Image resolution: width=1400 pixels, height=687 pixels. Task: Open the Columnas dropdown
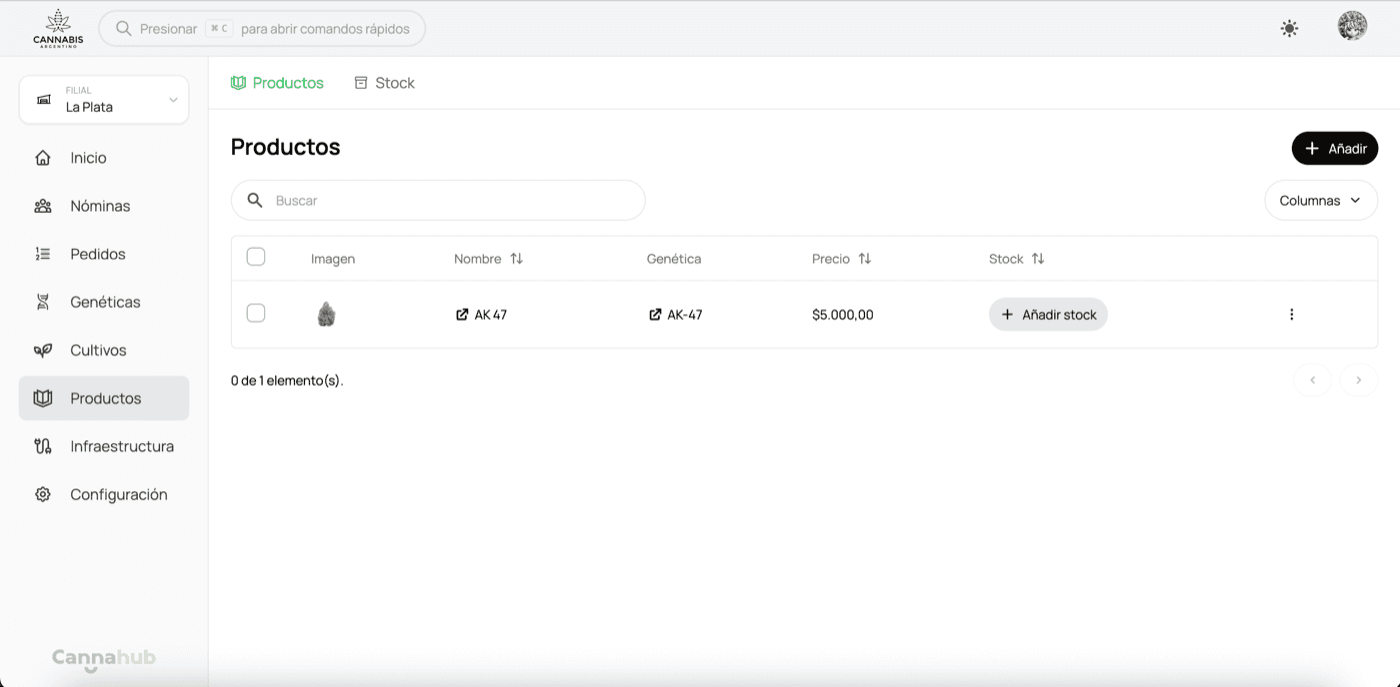(1320, 200)
